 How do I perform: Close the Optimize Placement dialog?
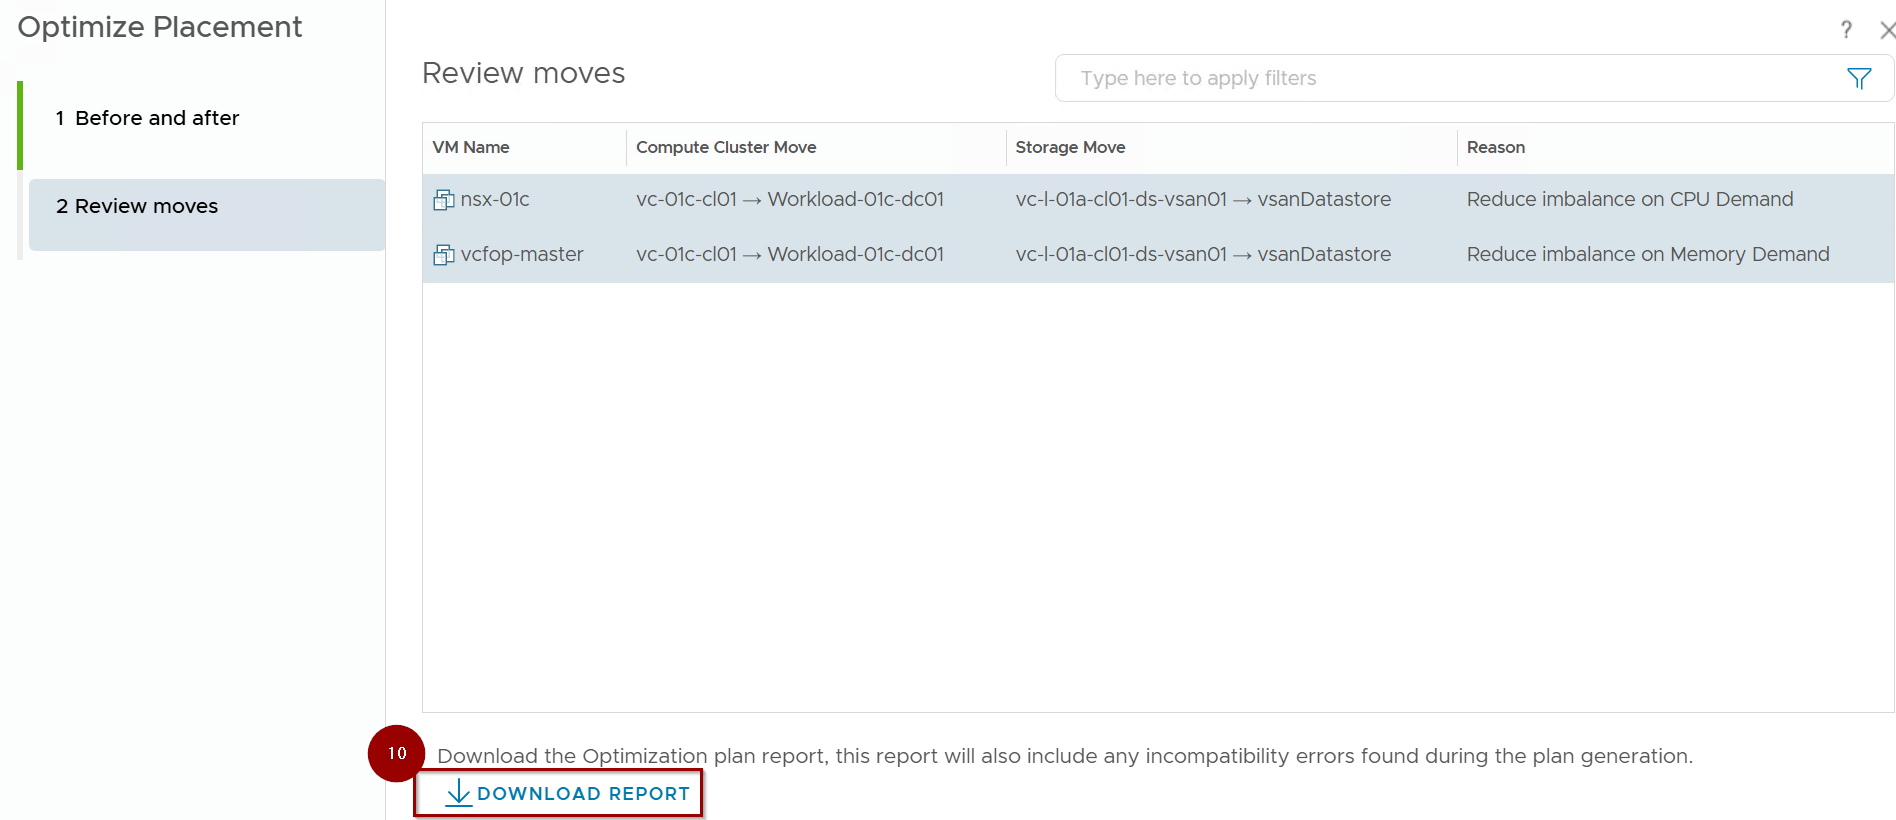[1886, 30]
